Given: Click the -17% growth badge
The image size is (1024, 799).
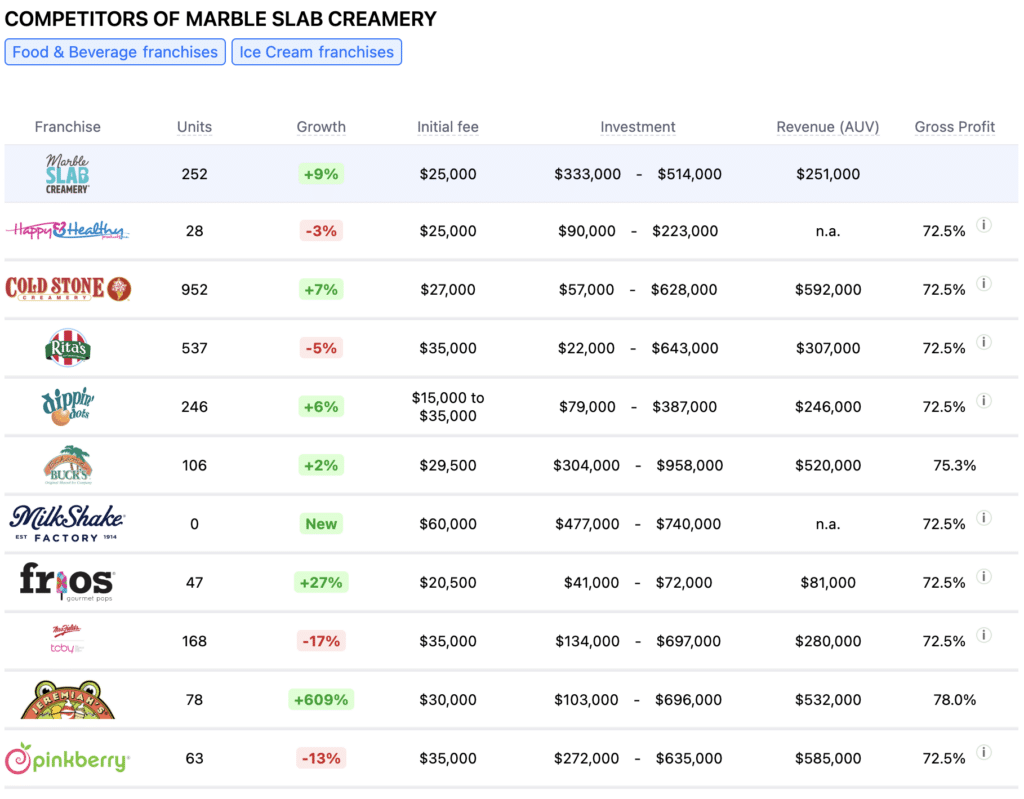Looking at the screenshot, I should [321, 642].
